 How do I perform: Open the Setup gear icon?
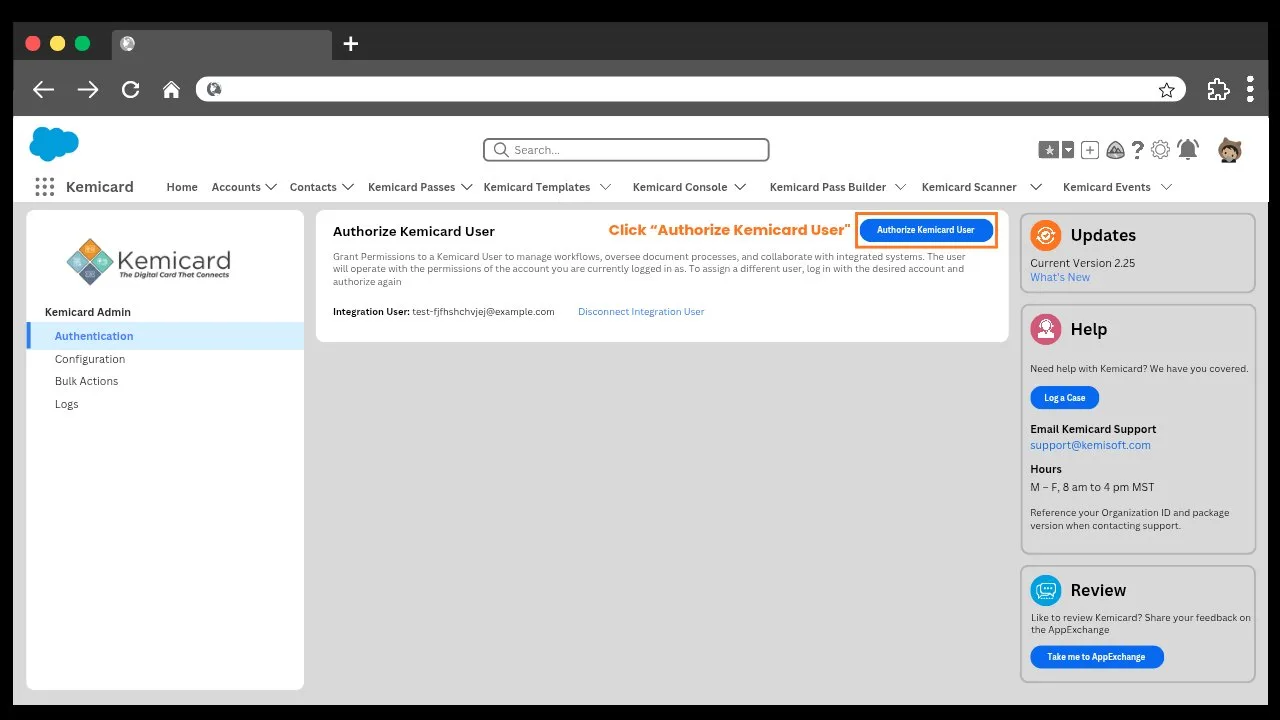pos(1160,150)
